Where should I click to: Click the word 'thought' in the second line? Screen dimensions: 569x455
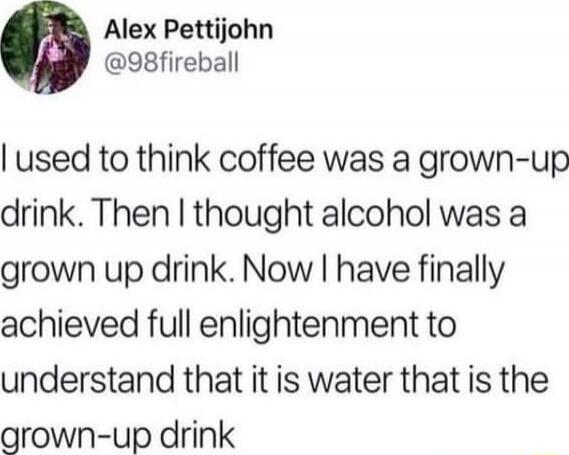coord(255,217)
